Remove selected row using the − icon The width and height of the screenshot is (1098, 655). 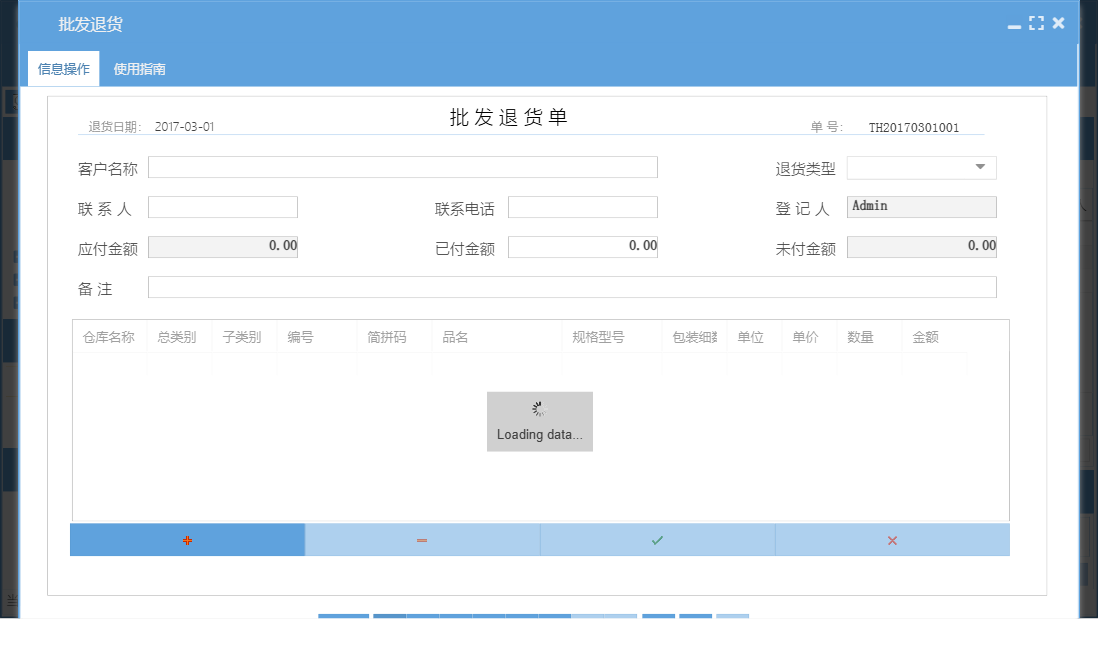point(422,540)
